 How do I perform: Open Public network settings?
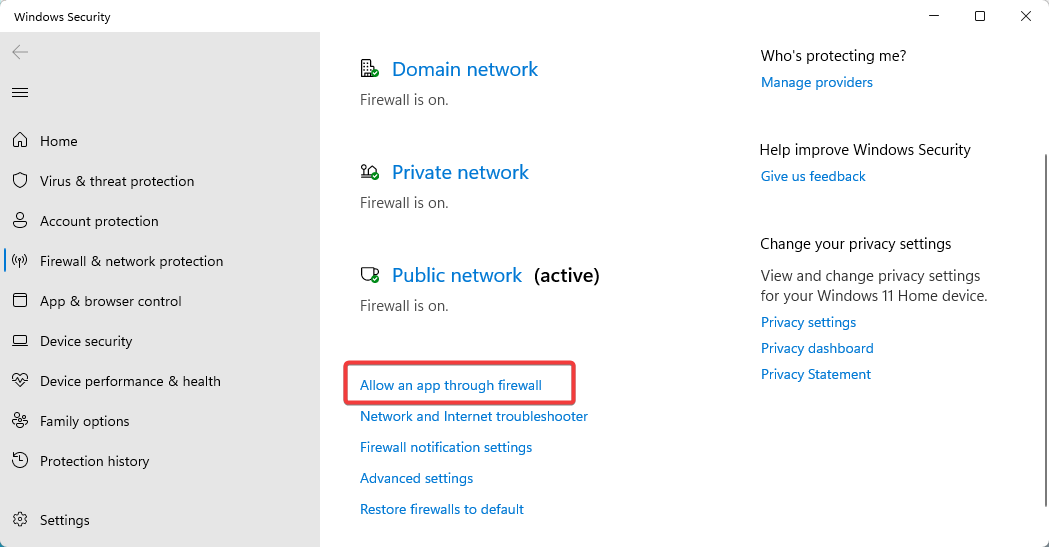pos(456,275)
